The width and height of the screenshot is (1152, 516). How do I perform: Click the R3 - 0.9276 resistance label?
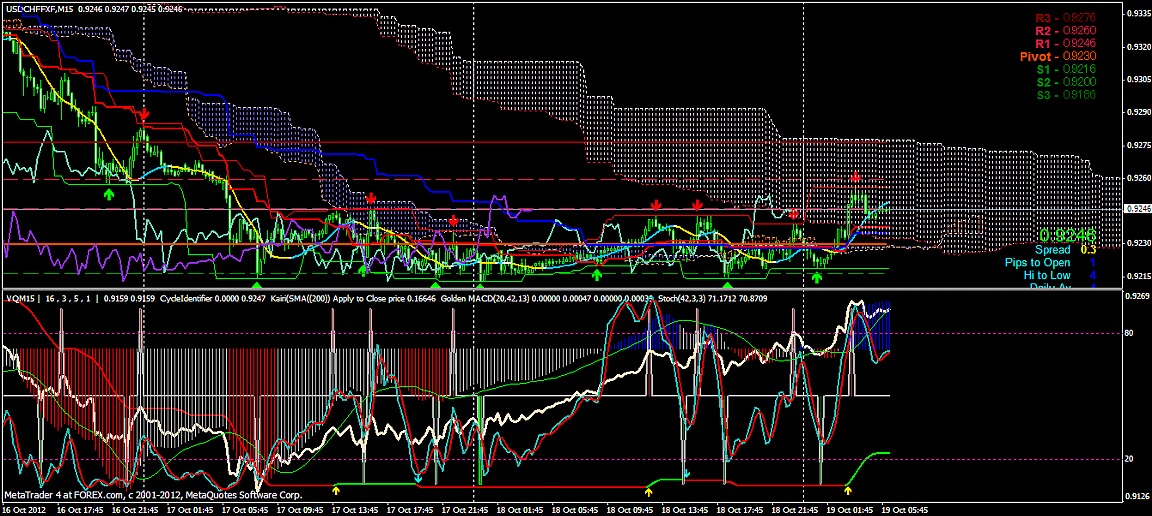tap(1066, 18)
